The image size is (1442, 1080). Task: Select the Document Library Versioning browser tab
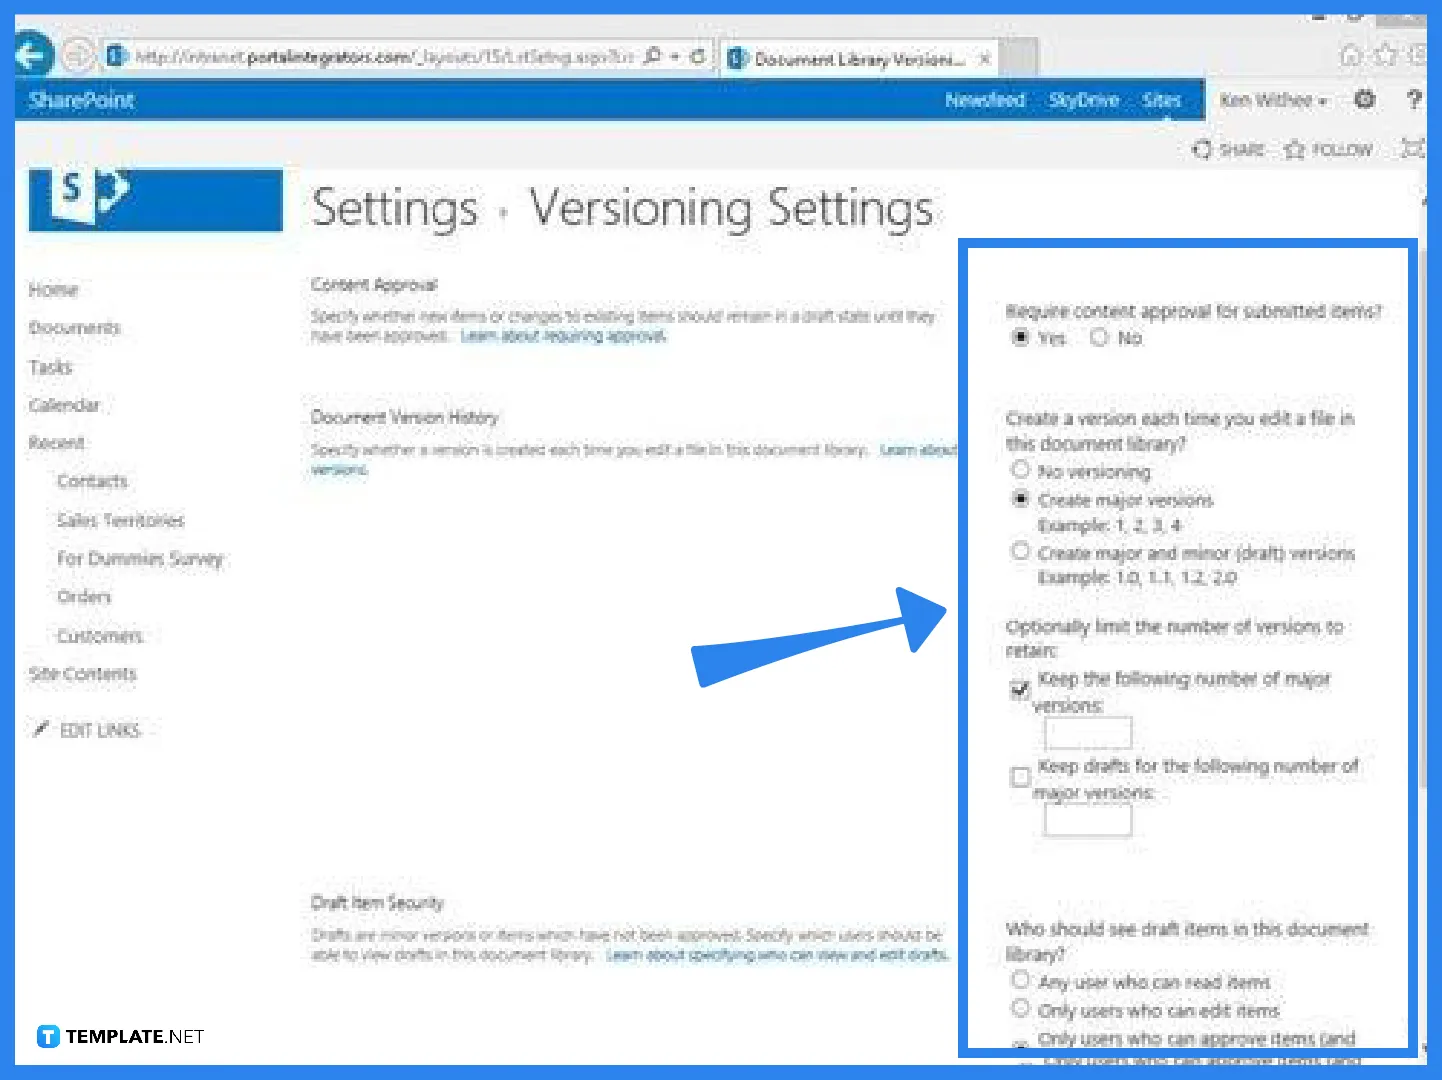tap(858, 58)
